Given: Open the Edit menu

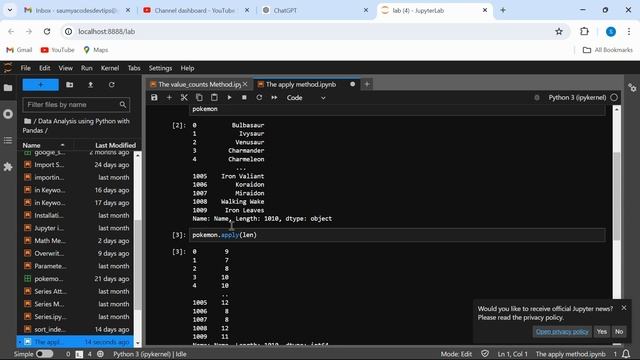Looking at the screenshot, I should [x=44, y=68].
